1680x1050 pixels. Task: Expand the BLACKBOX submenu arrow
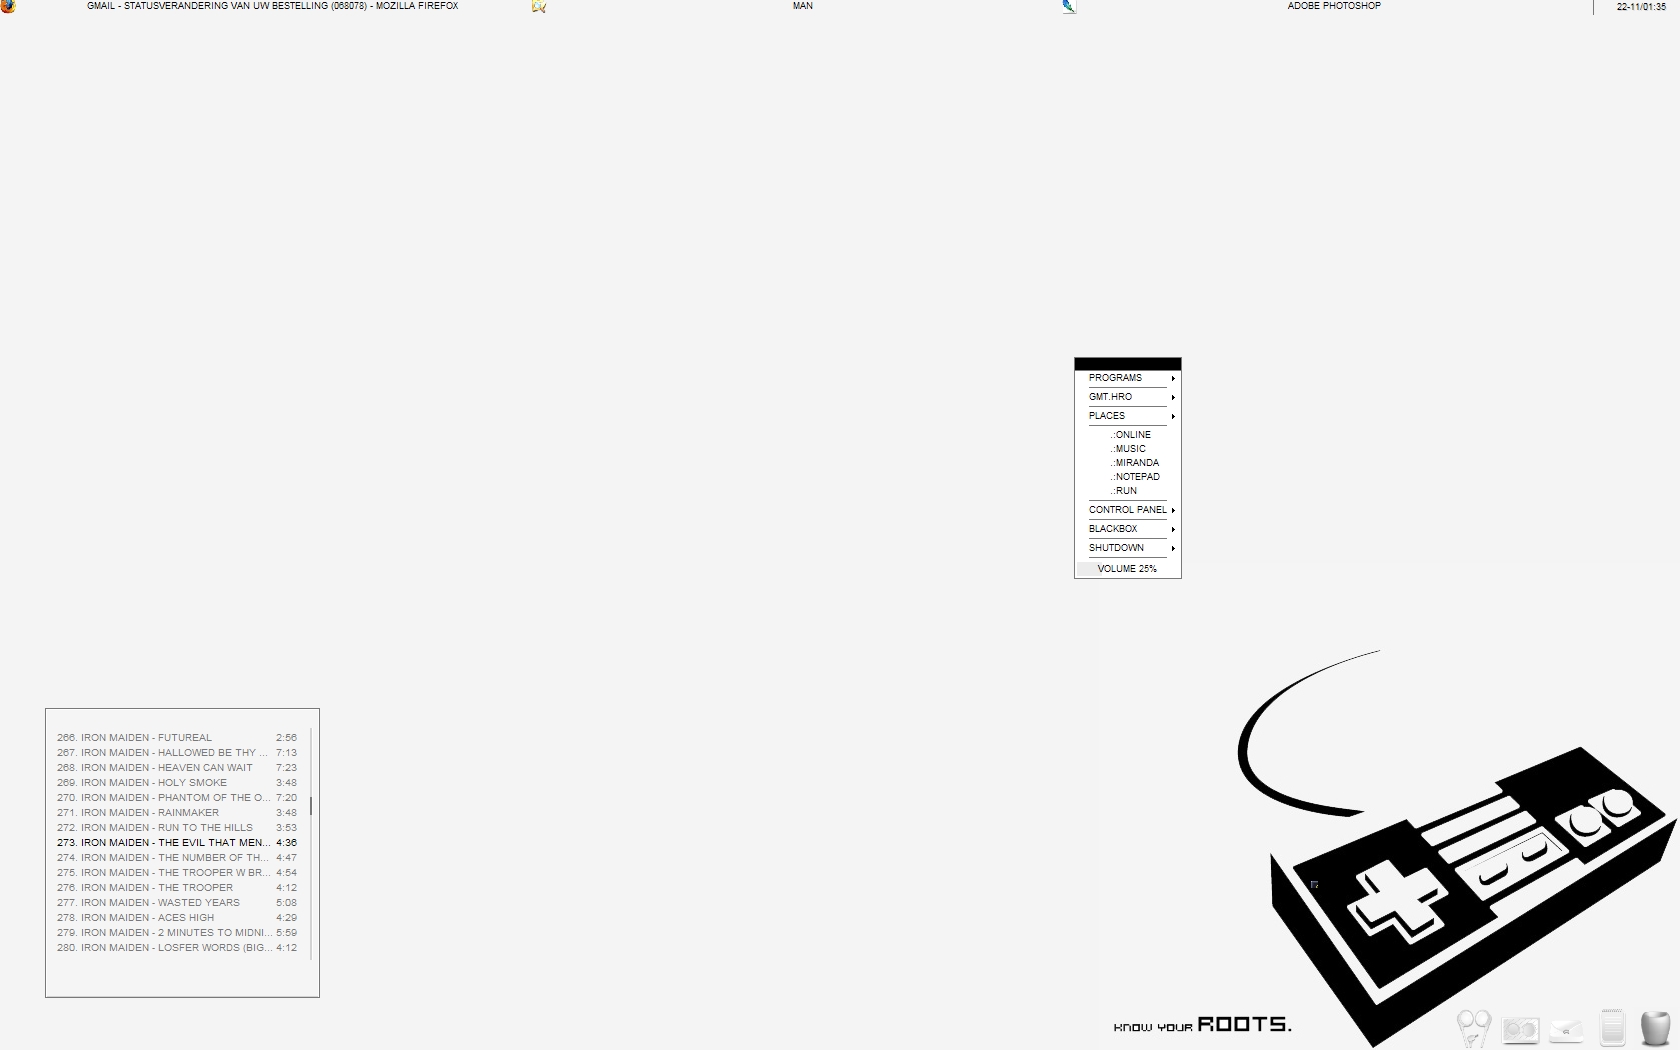click(1173, 530)
